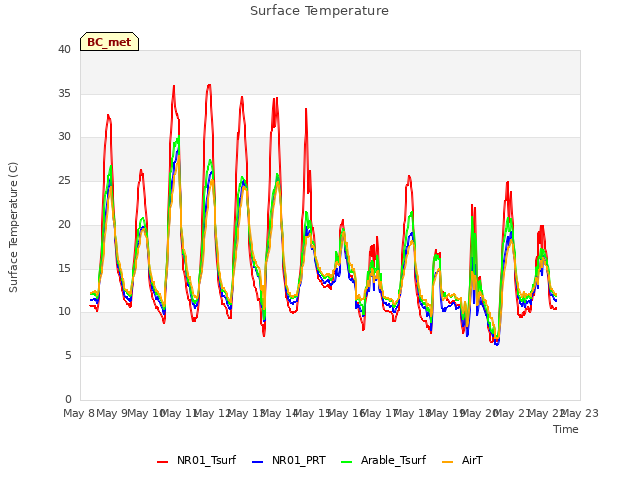Click the Surface Temperature chart title
Image resolution: width=640 pixels, height=480 pixels.
point(320,11)
